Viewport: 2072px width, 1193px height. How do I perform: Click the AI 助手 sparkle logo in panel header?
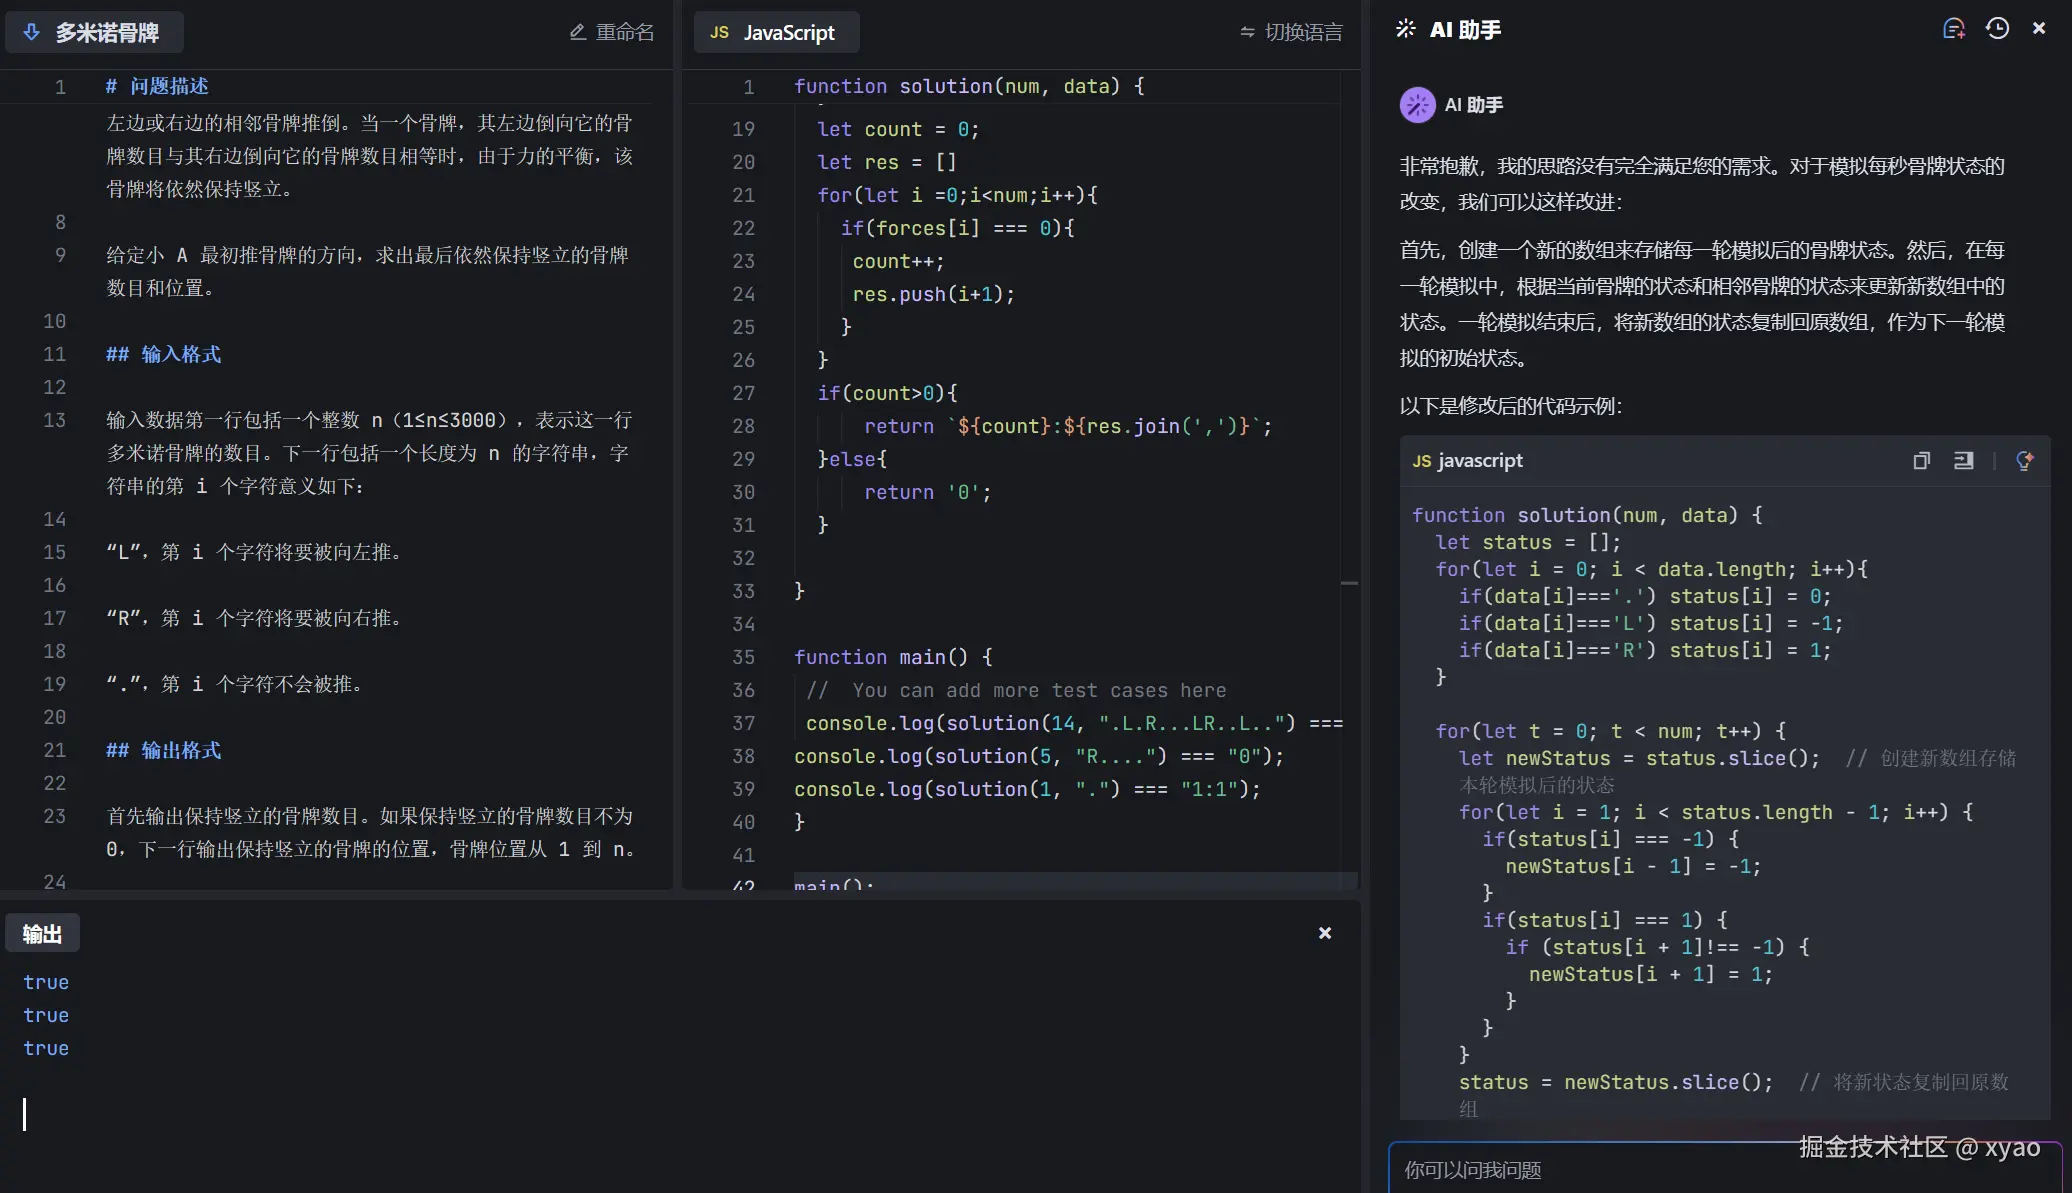point(1405,29)
